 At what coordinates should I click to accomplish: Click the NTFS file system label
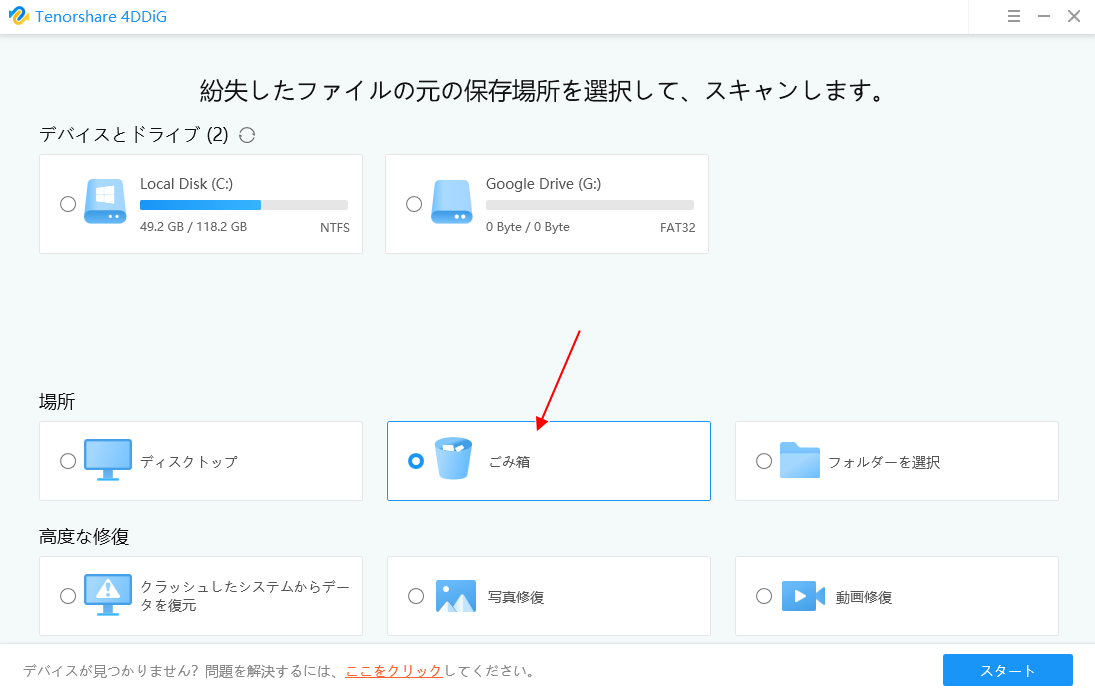(x=335, y=228)
